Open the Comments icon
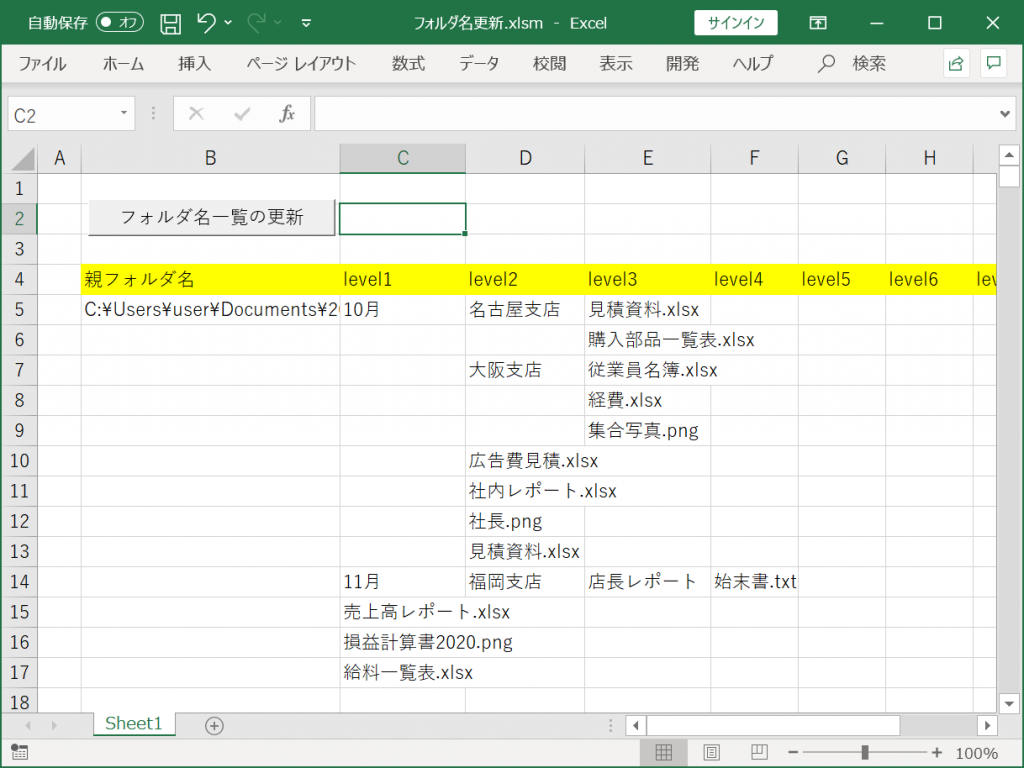 coord(993,63)
